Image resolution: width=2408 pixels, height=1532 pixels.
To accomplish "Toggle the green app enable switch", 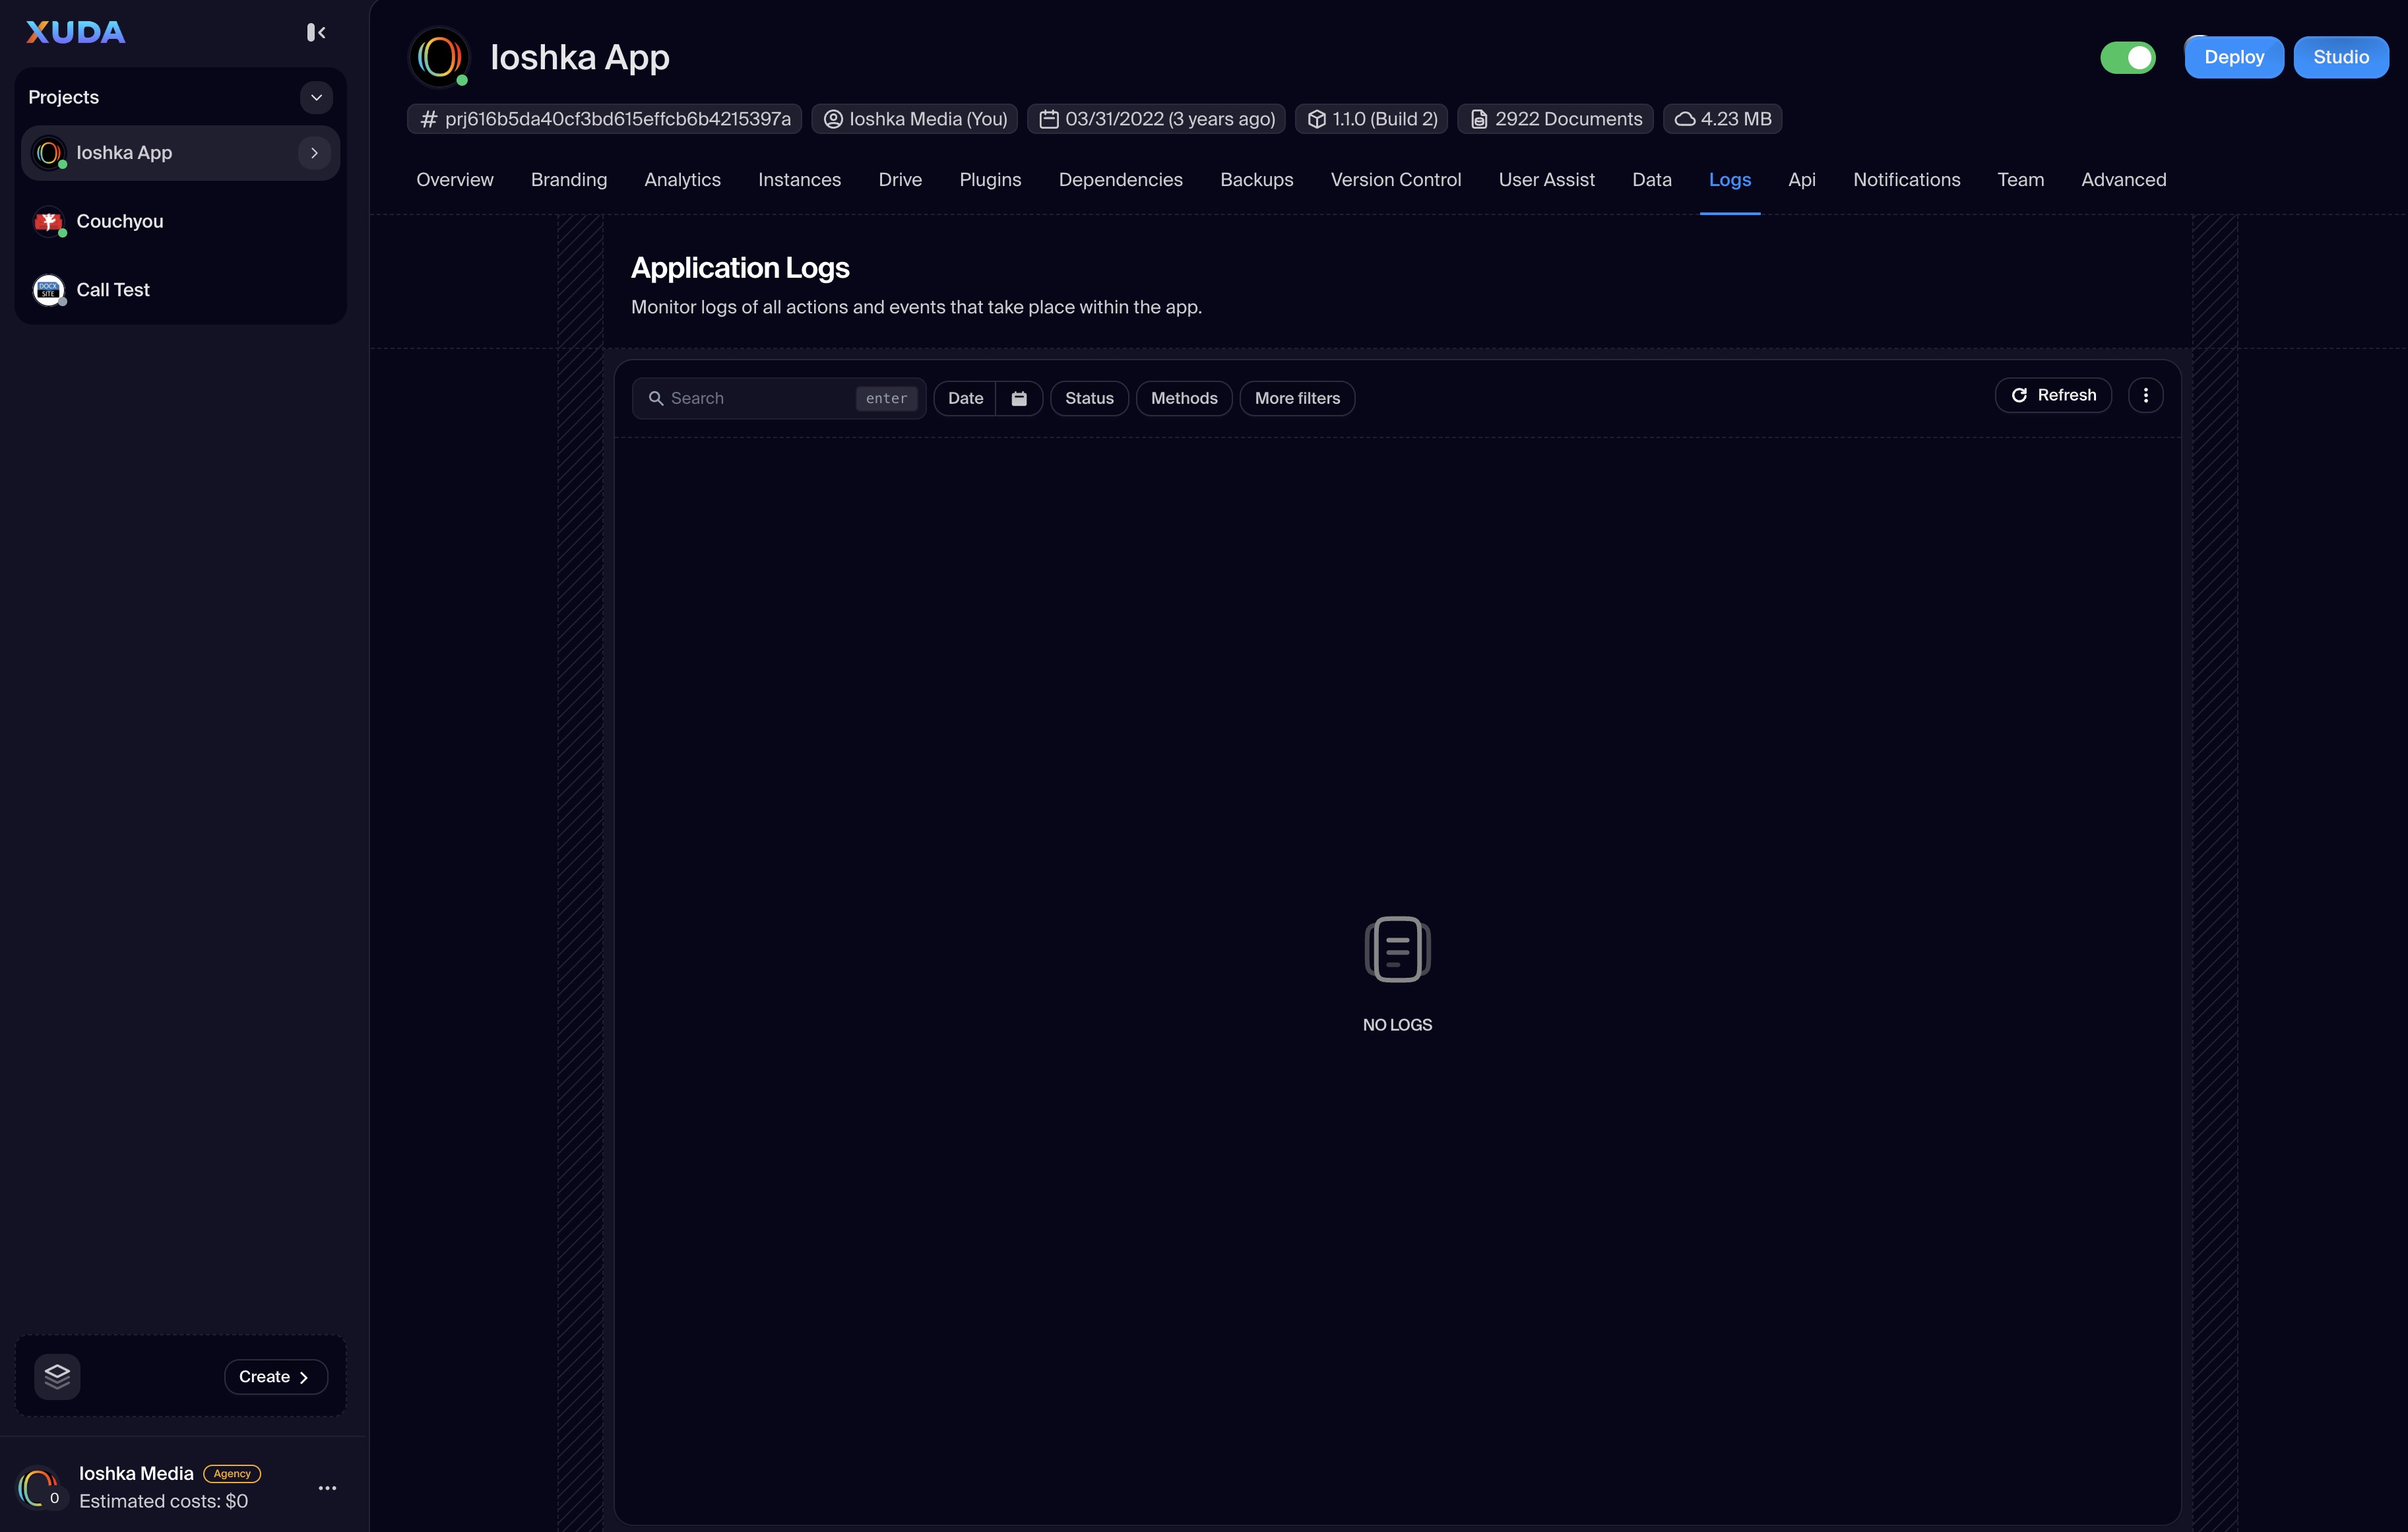I will (2127, 57).
